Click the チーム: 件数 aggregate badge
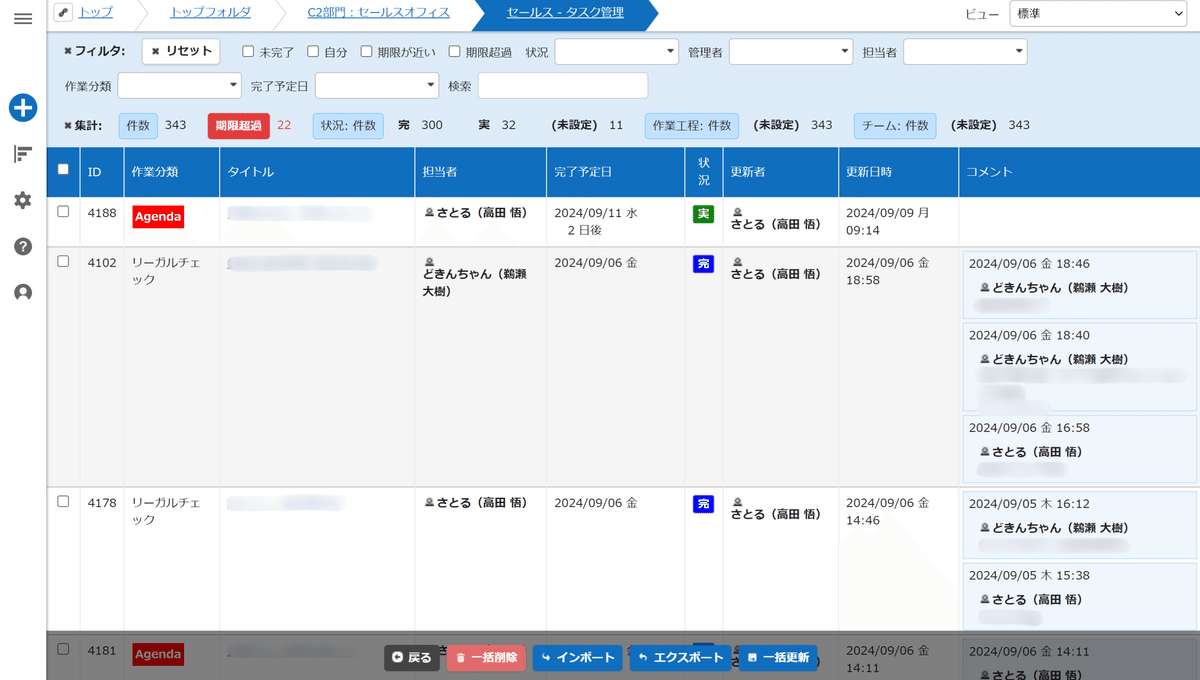1200x680 pixels. (895, 125)
